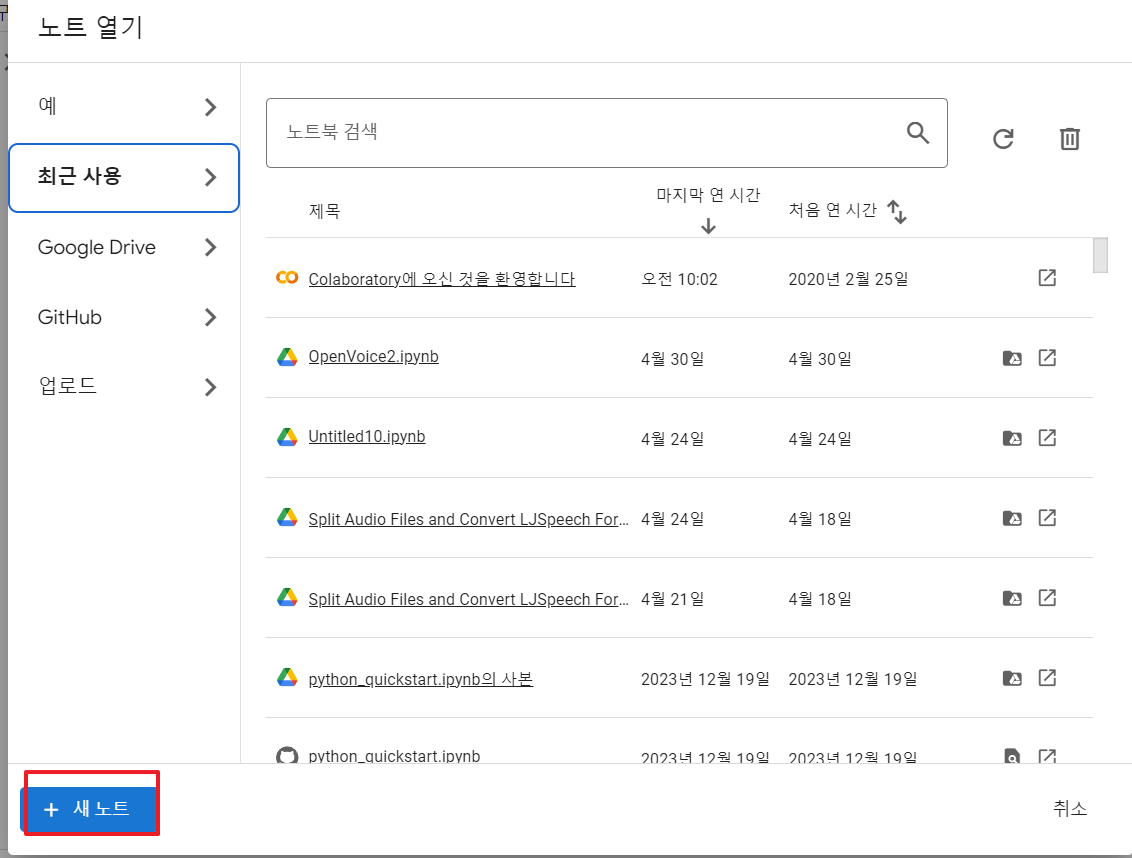The image size is (1132, 858).
Task: Click the 처음 연 시간 header text
Action: coord(832,210)
